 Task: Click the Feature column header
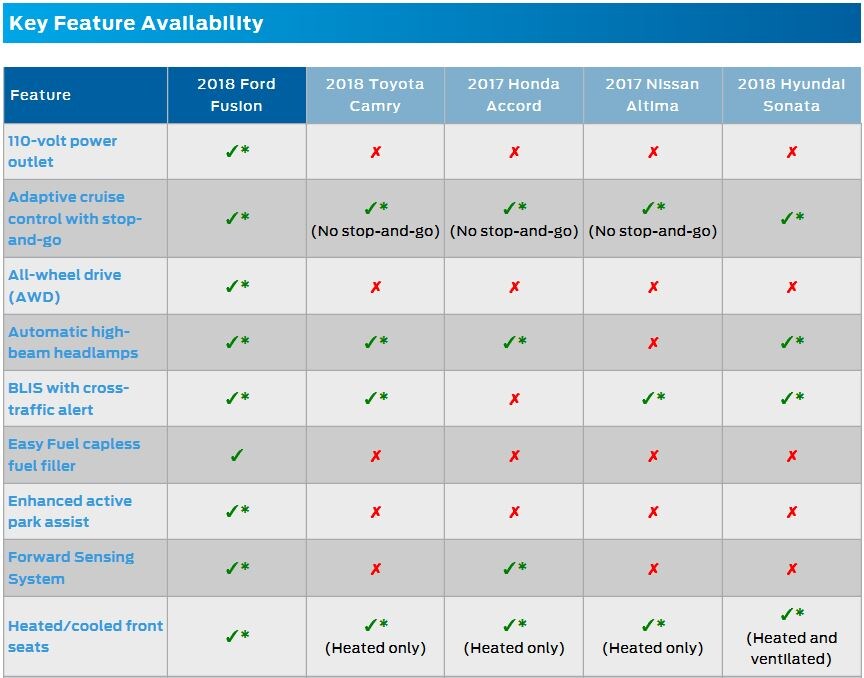[x=41, y=95]
